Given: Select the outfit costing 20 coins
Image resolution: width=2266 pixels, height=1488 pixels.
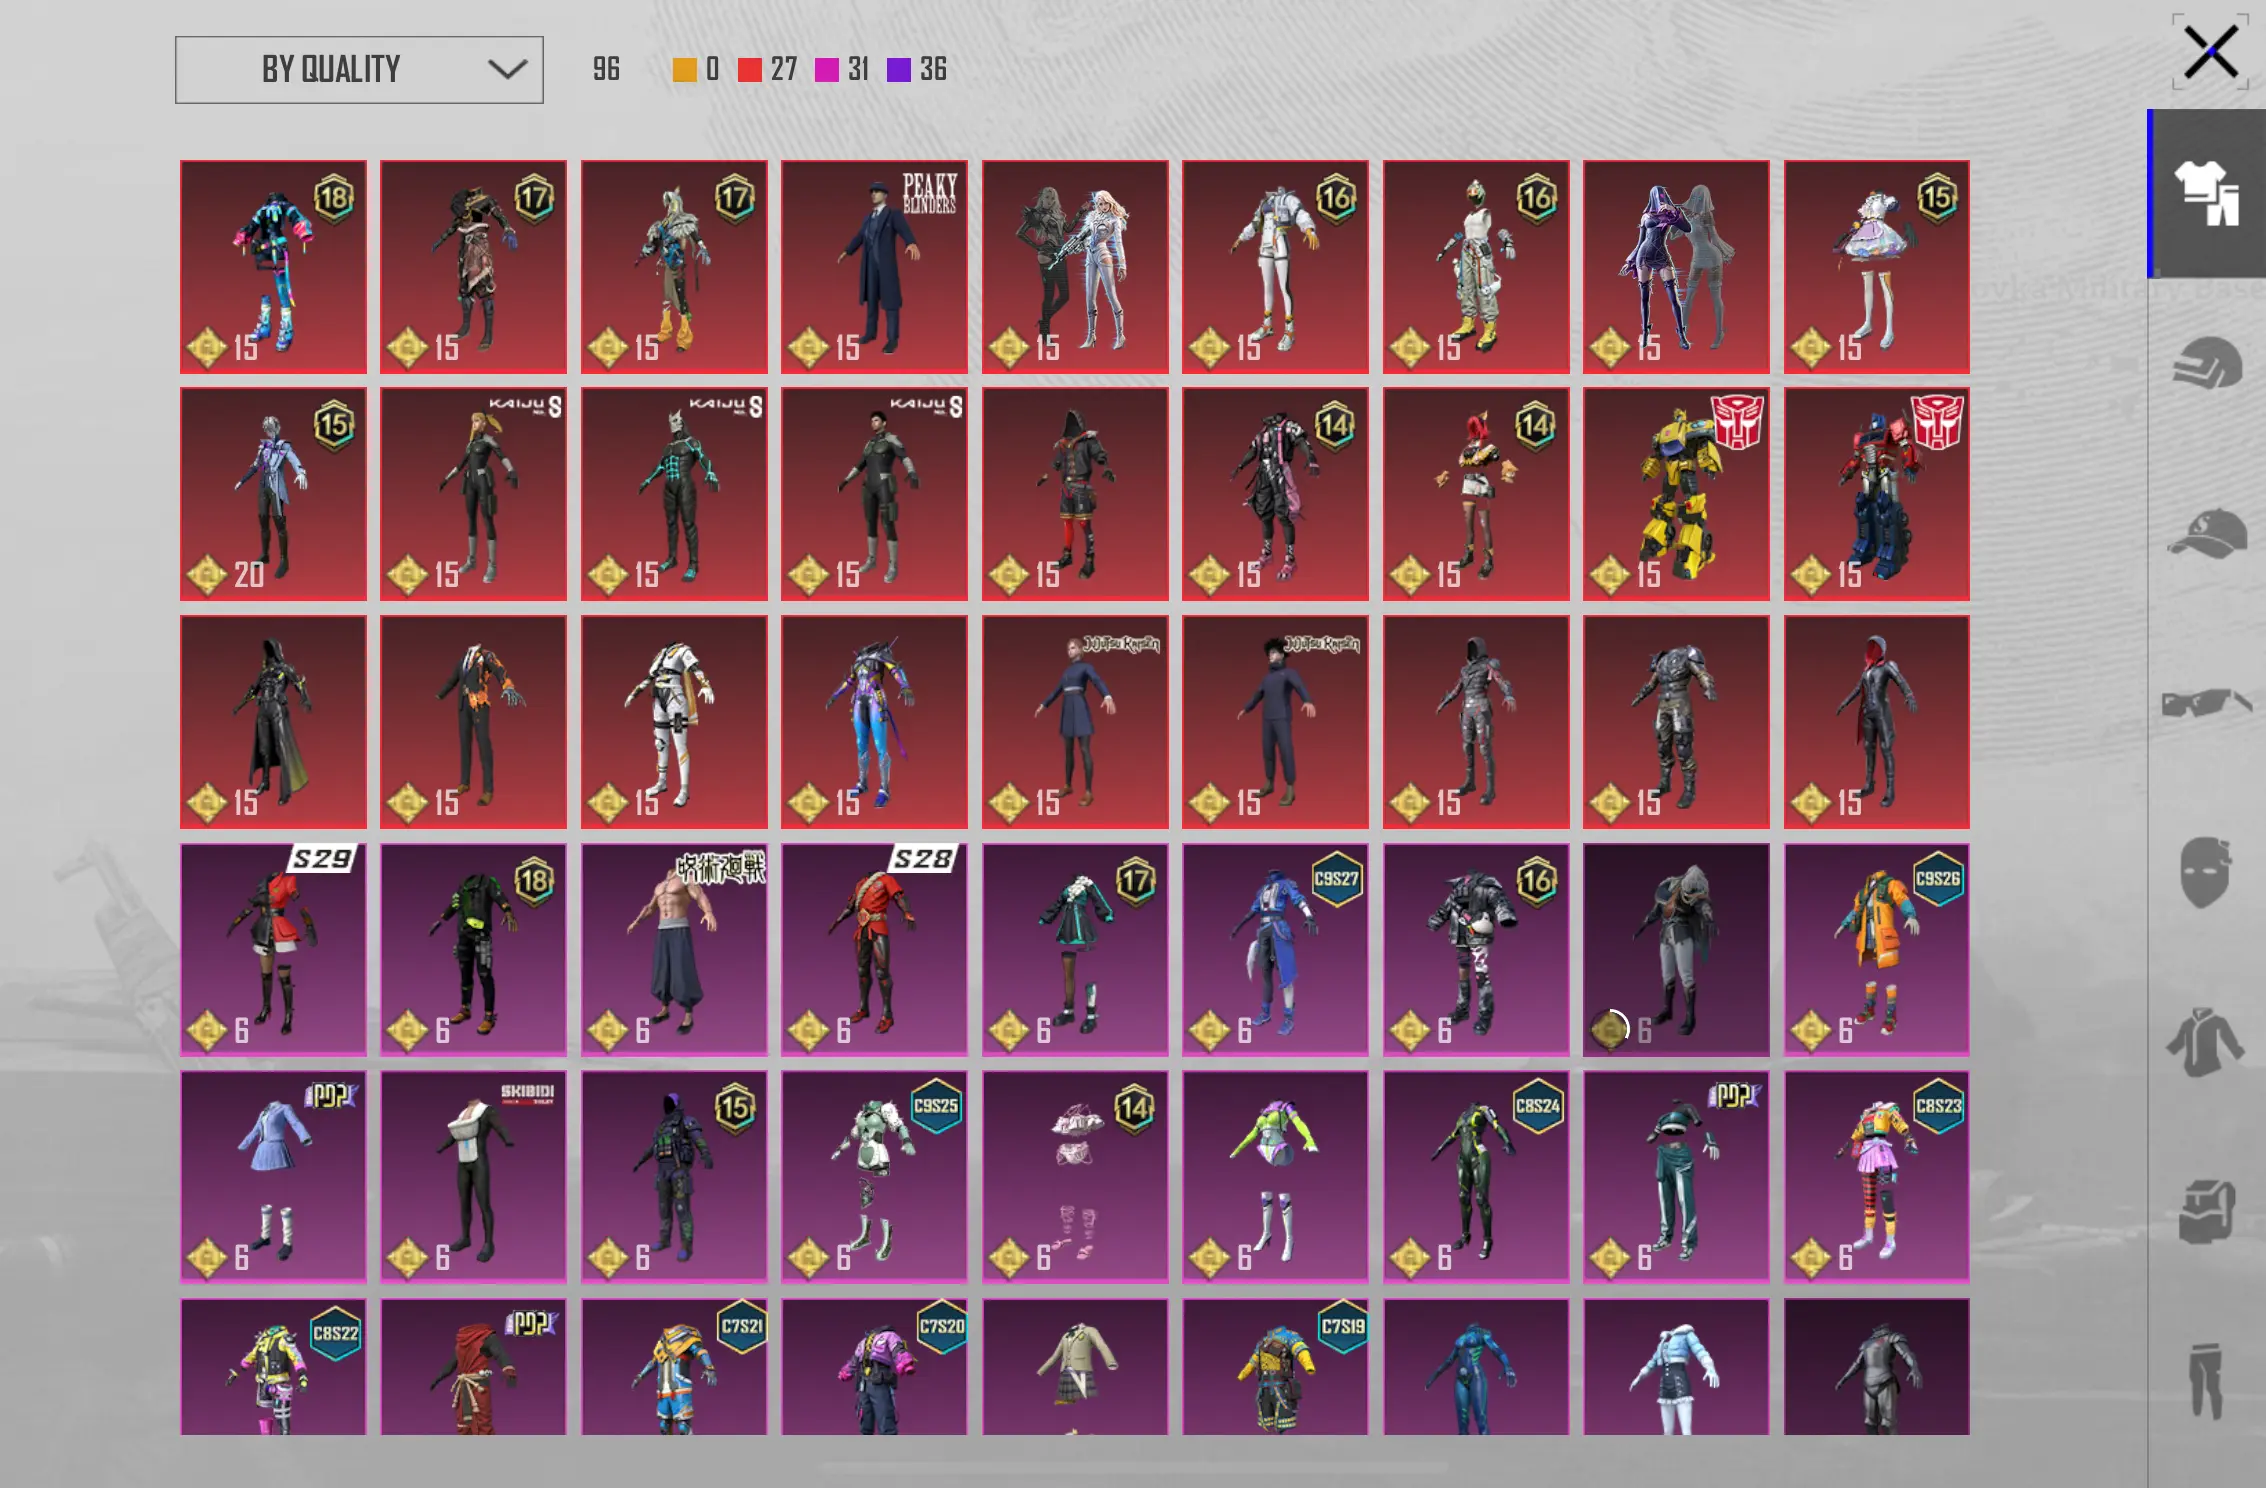Looking at the screenshot, I should (x=273, y=494).
